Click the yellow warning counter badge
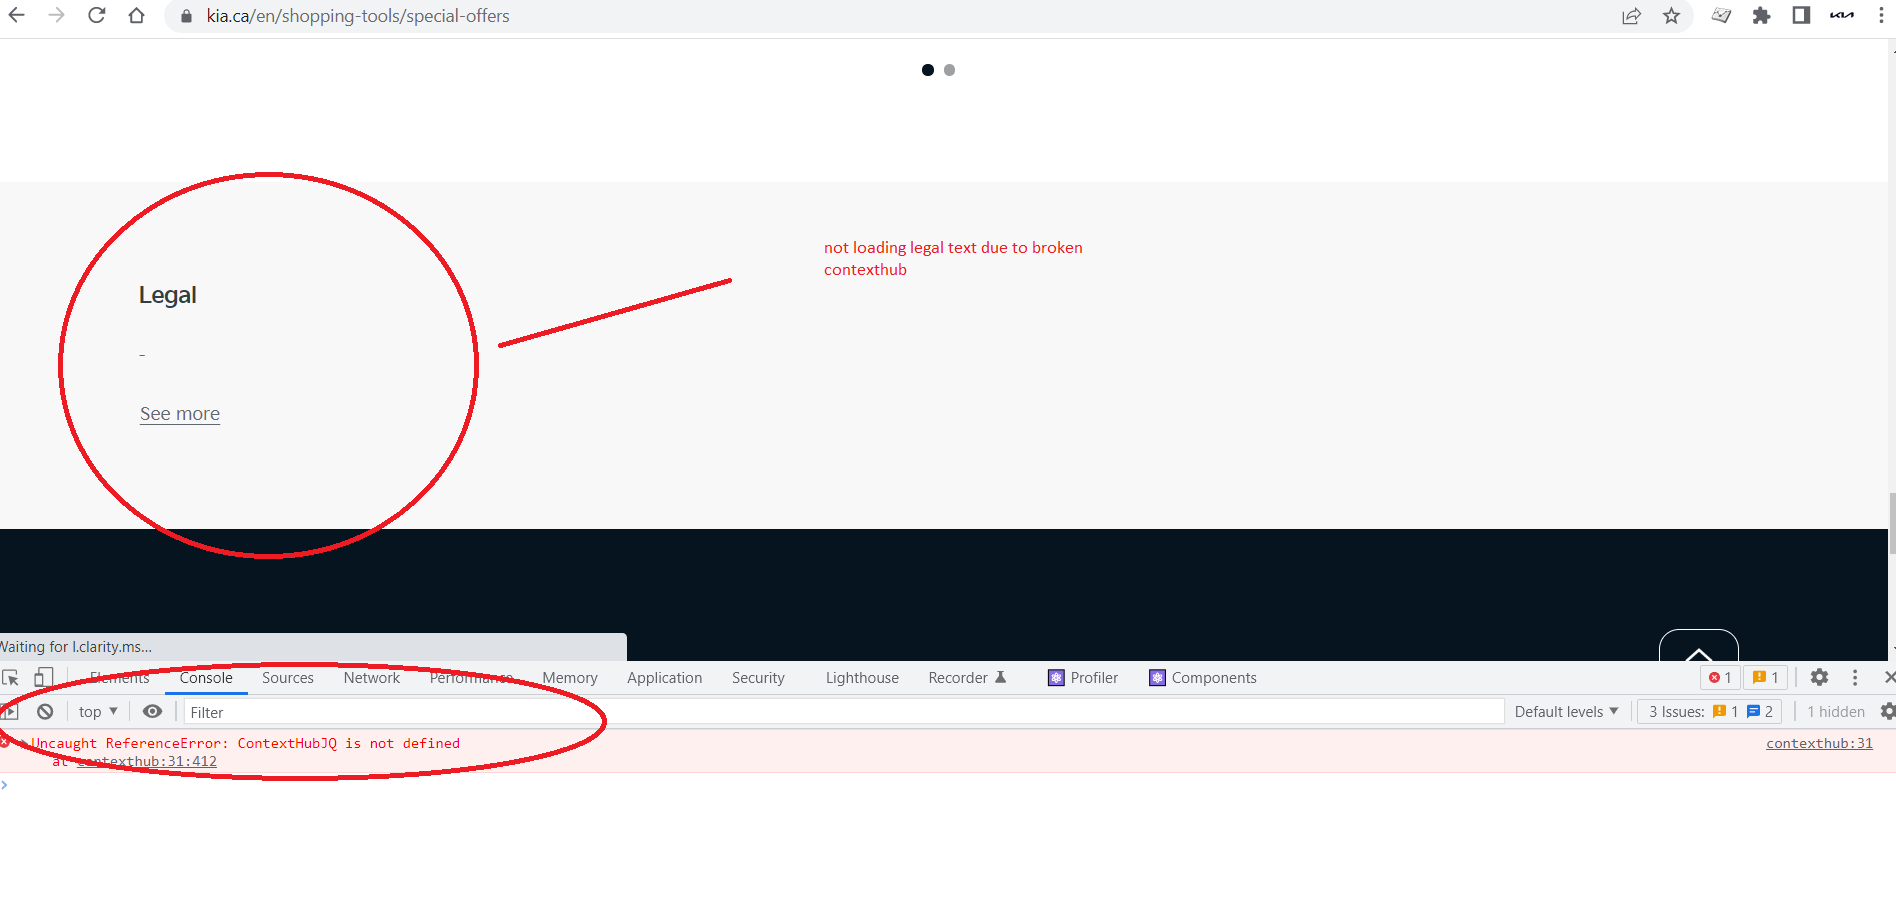 (1765, 677)
